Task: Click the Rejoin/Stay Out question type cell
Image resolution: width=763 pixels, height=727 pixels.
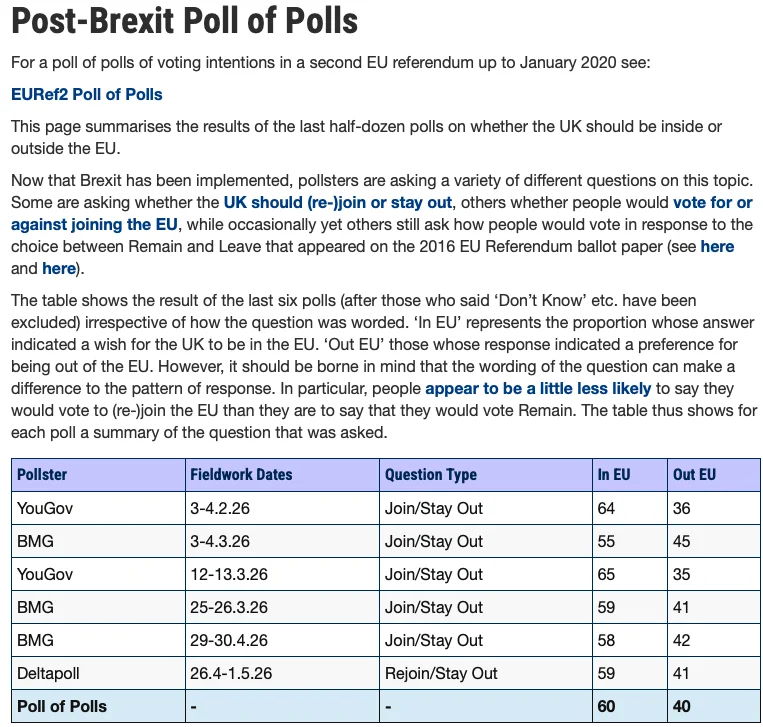Action: pyautogui.click(x=486, y=673)
